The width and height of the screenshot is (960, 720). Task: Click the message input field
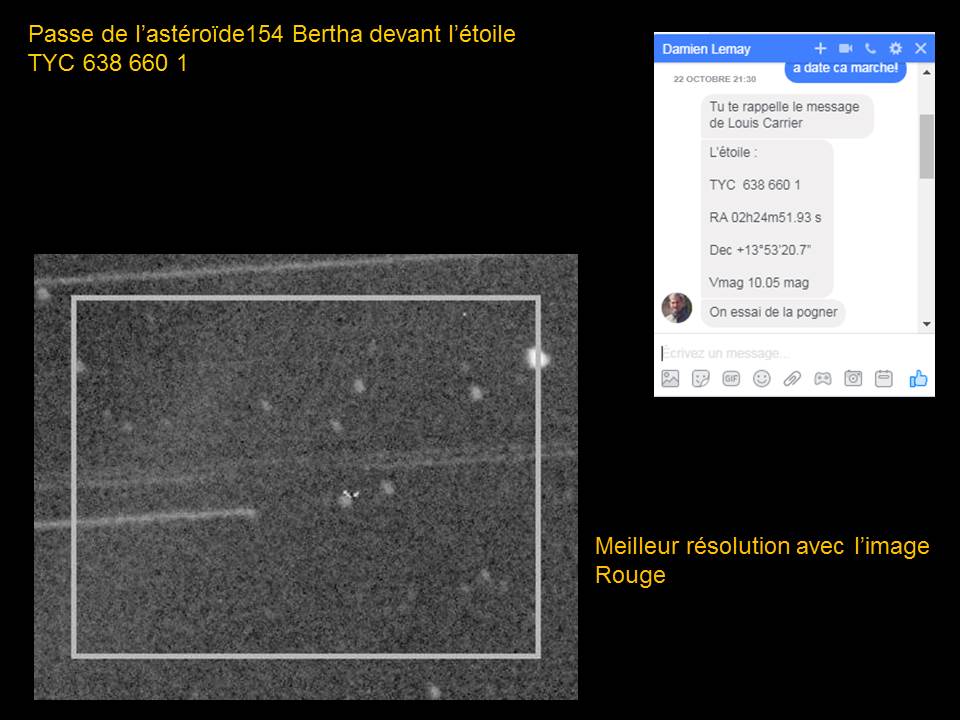coord(780,353)
